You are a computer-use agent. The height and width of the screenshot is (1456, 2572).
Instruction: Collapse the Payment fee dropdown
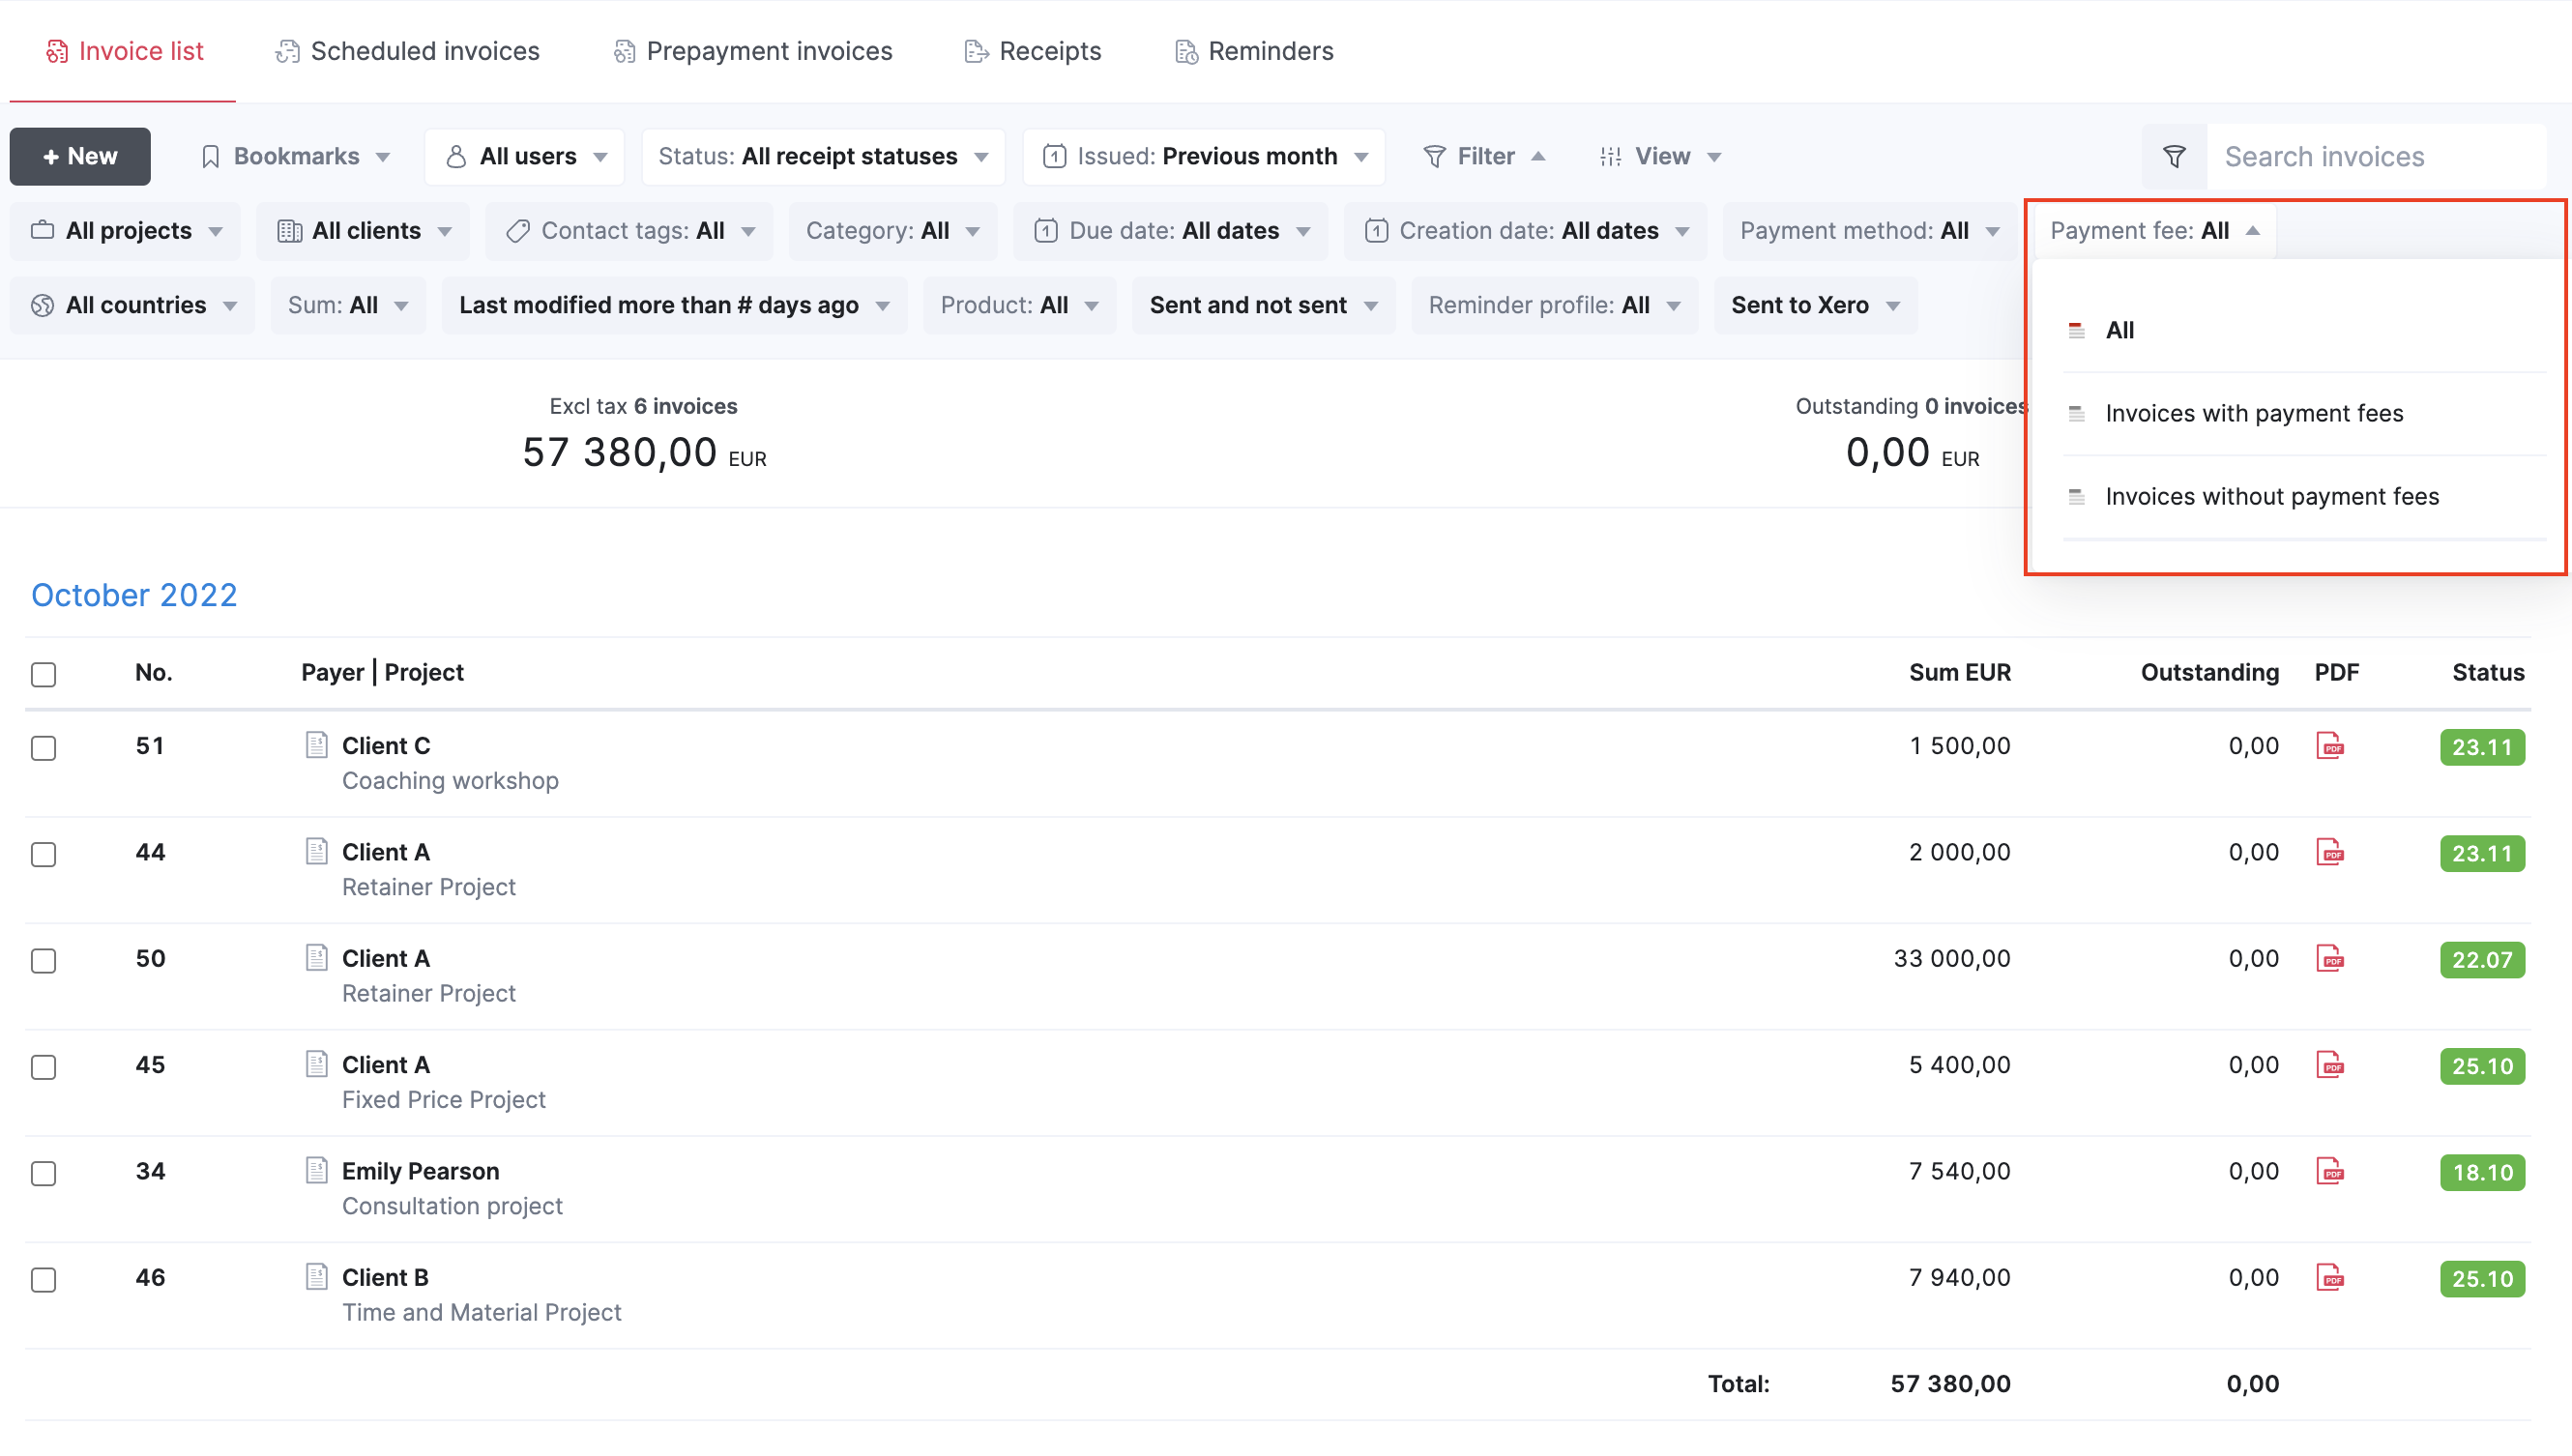(2154, 231)
